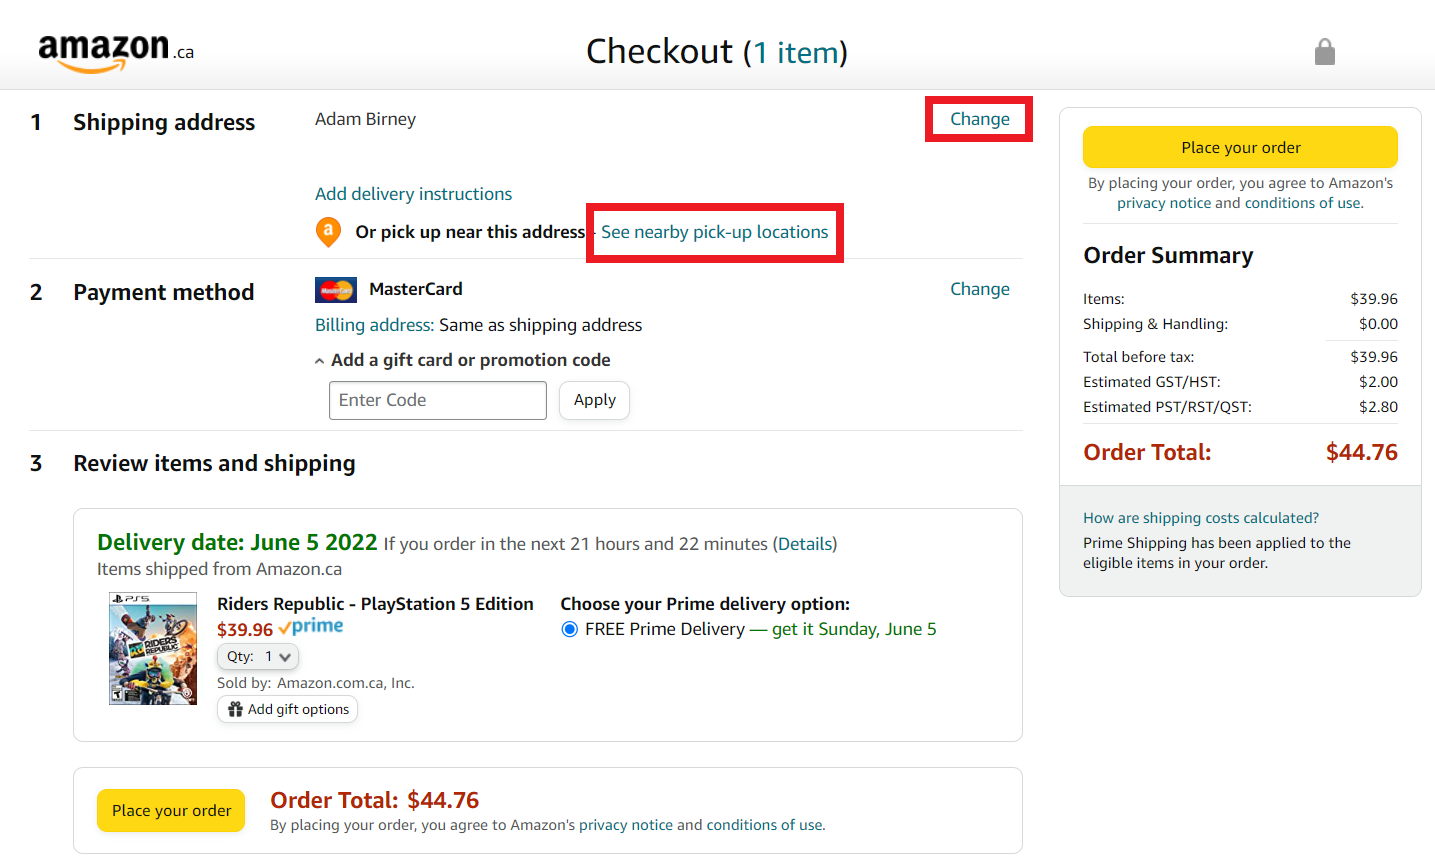See nearby pick-up locations
The height and width of the screenshot is (868, 1435).
point(714,231)
